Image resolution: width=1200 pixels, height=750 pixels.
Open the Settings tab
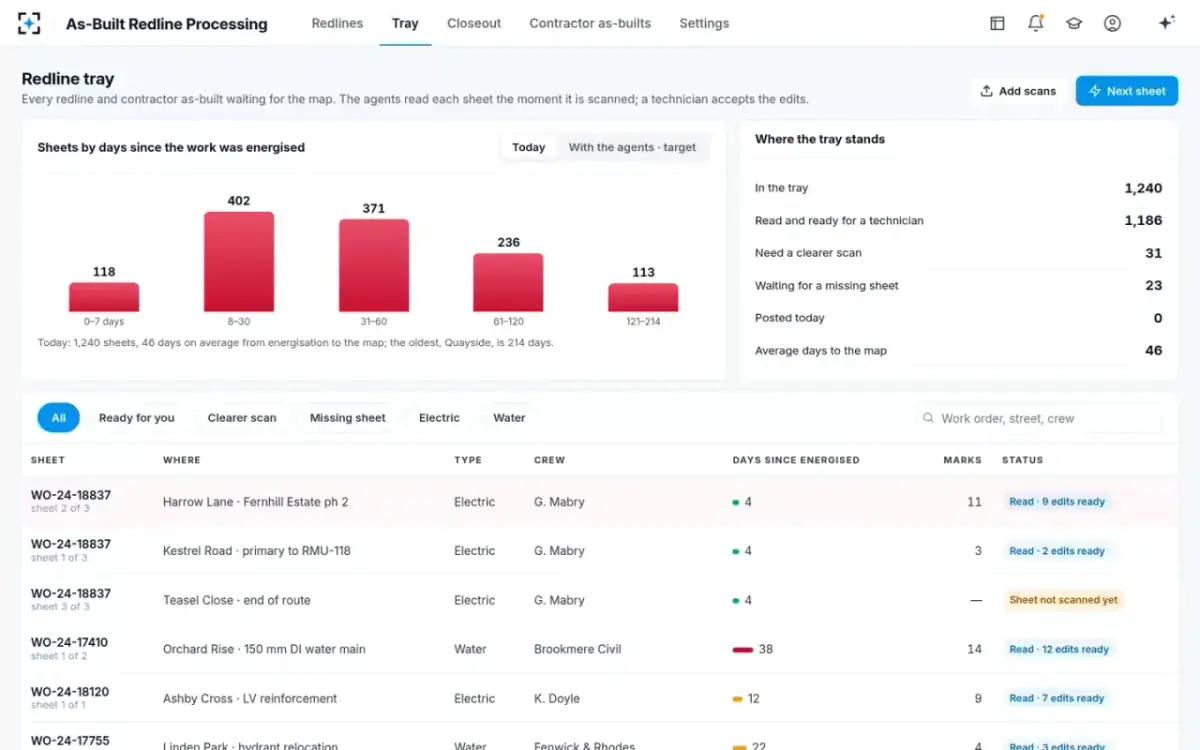704,23
